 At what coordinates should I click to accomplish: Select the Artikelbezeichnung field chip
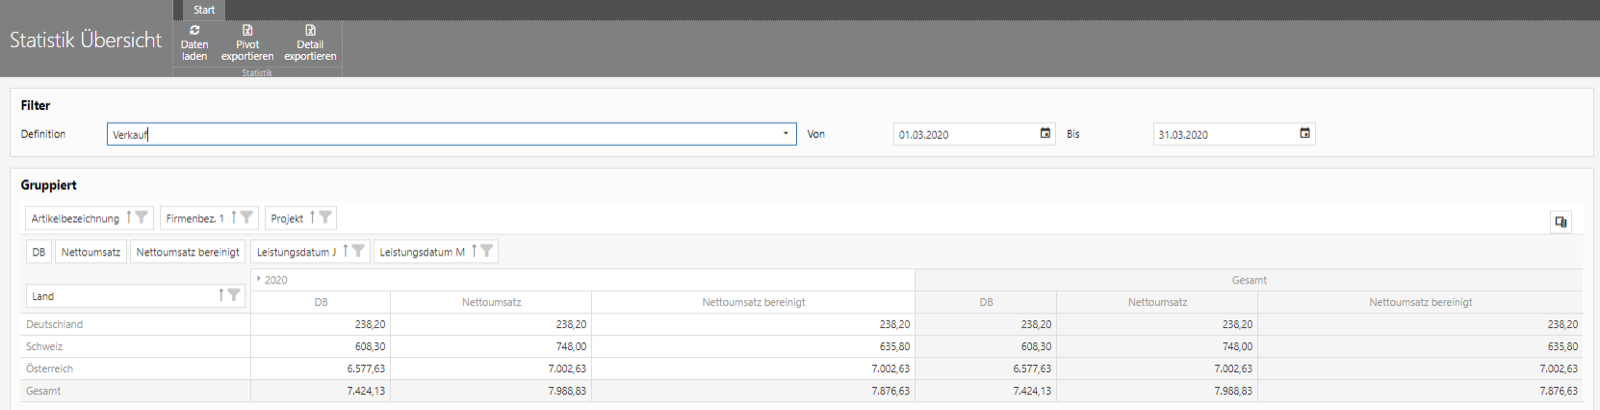coord(89,218)
